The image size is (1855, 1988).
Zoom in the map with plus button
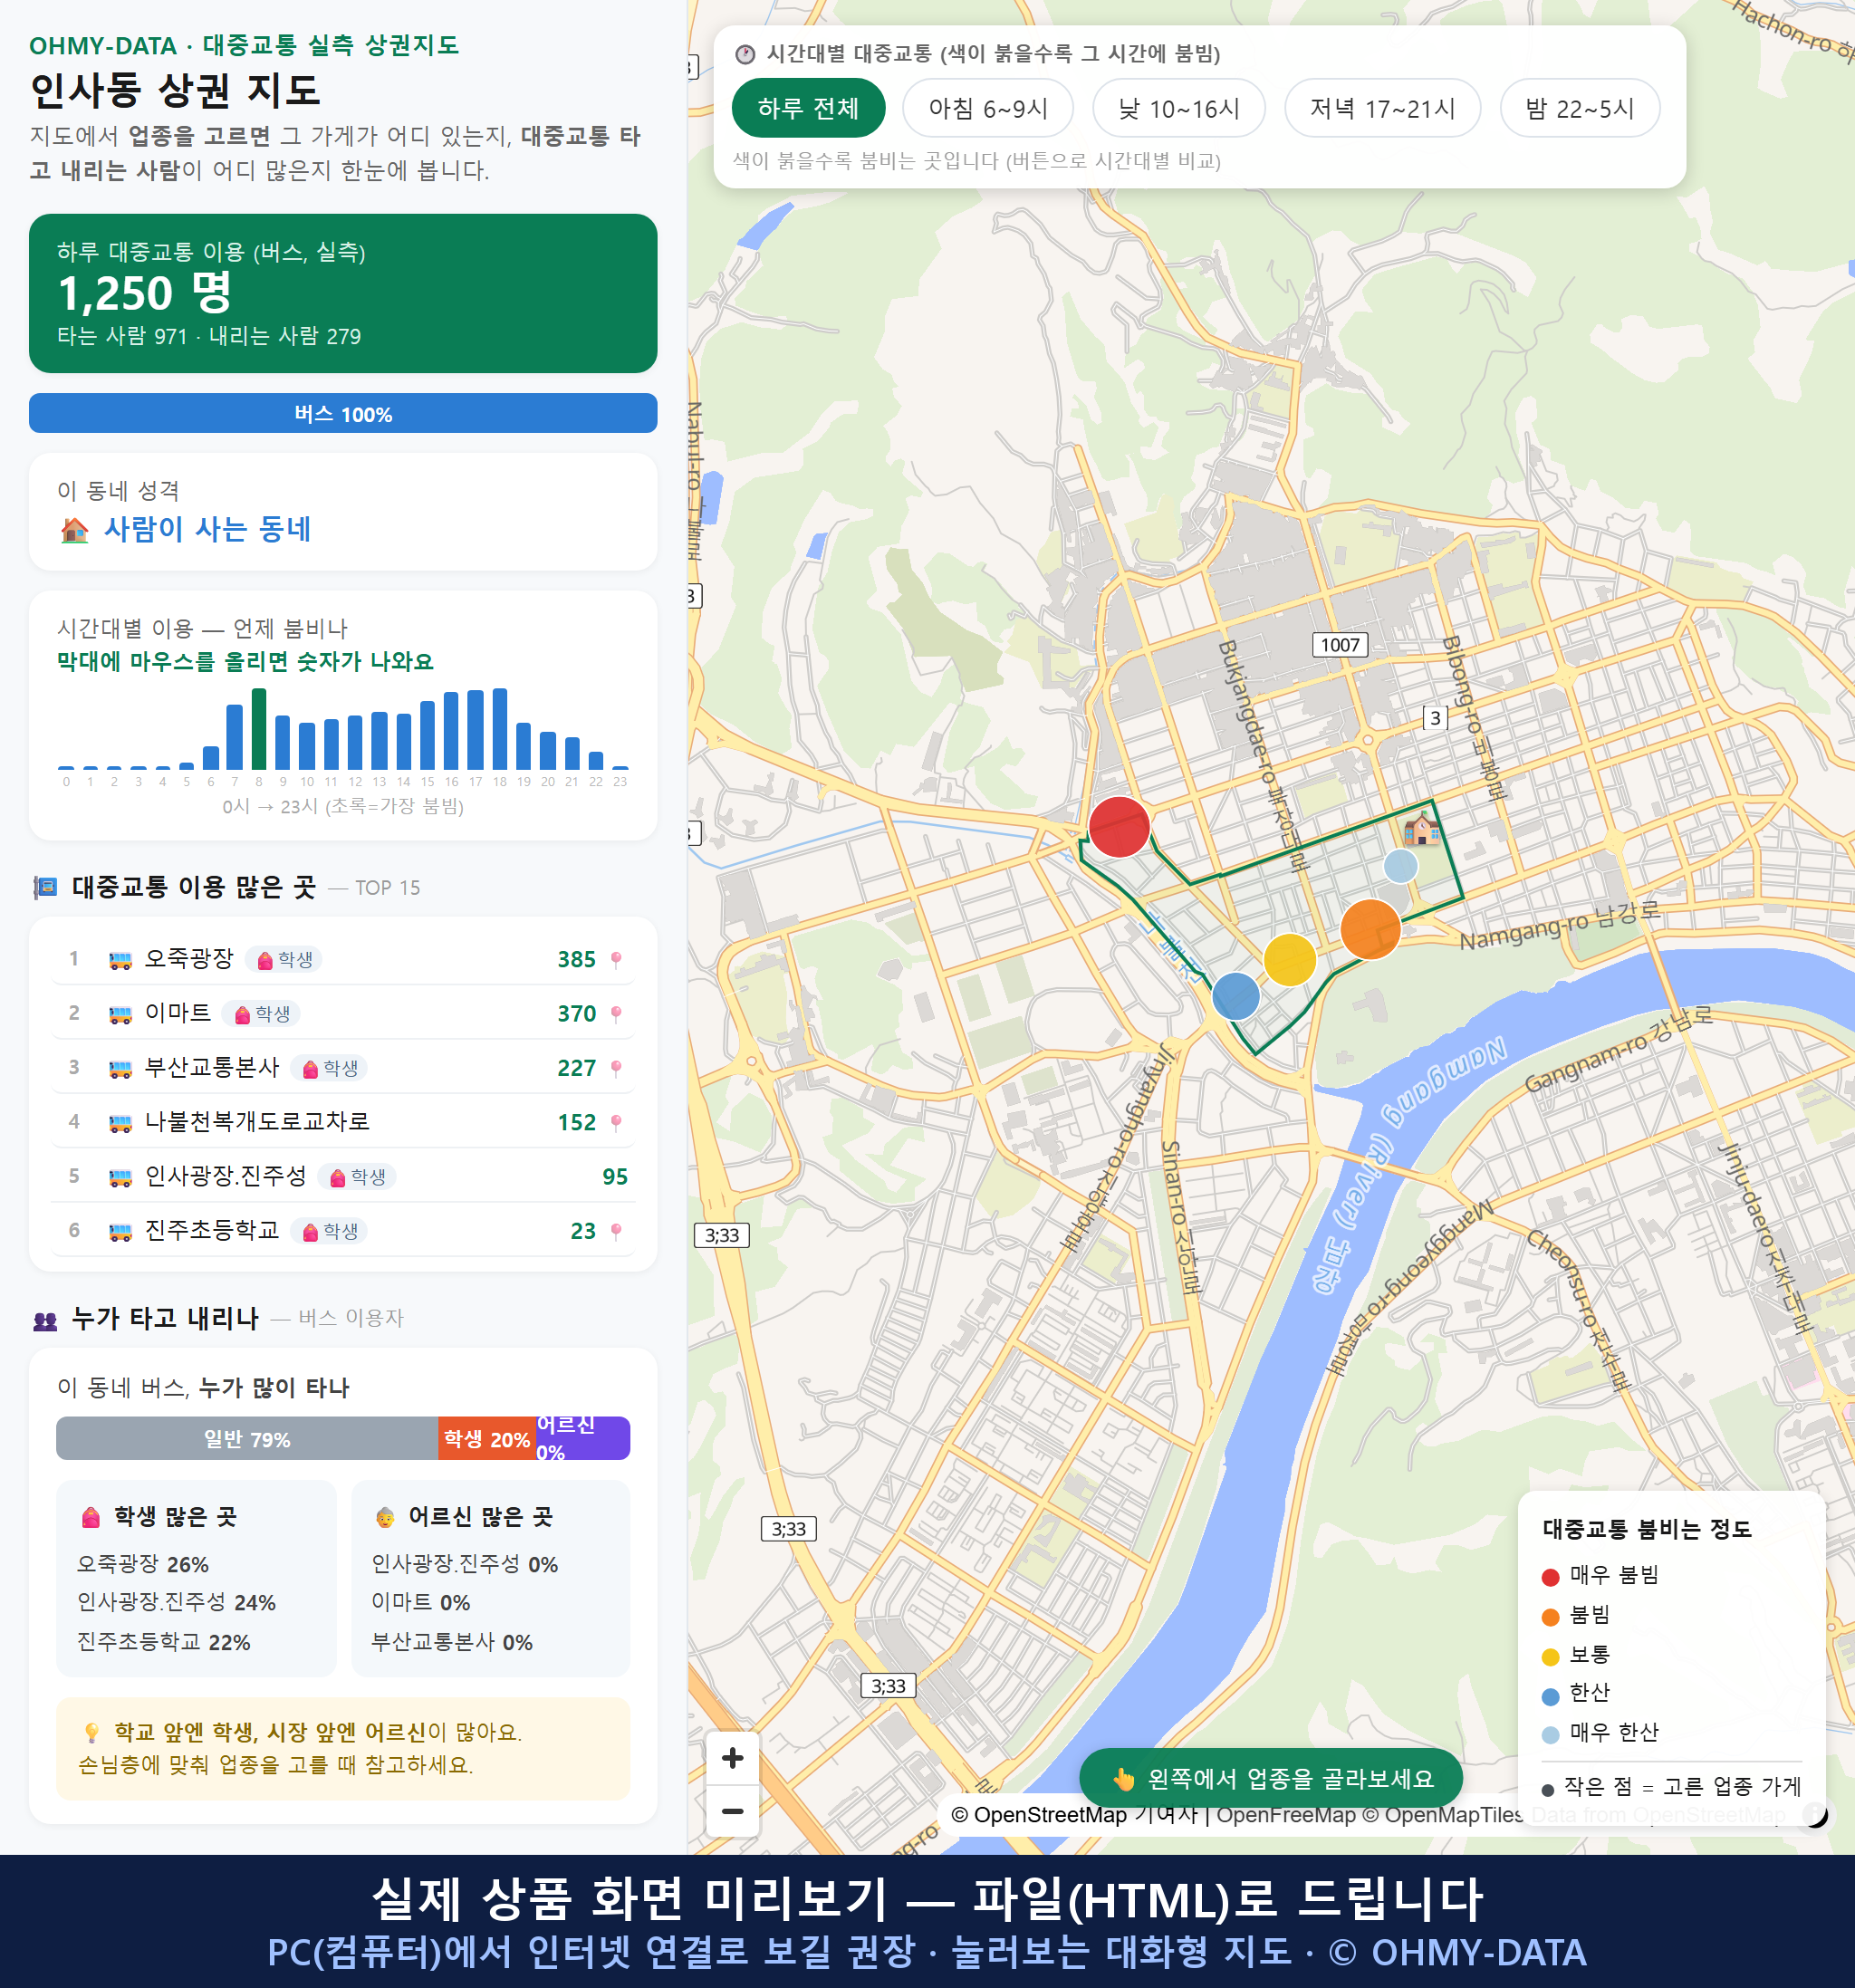732,1758
